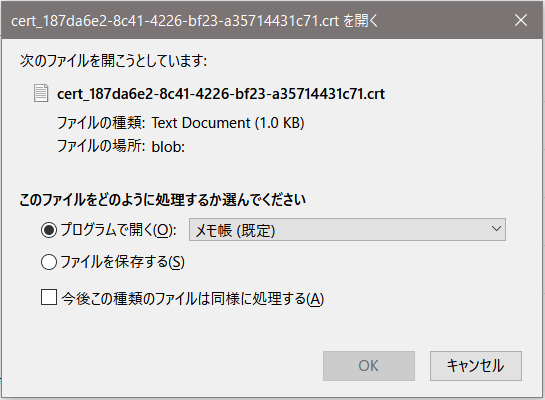The image size is (545, 400).
Task: Click the ファイルを保存する(S) label text
Action: click(x=122, y=262)
